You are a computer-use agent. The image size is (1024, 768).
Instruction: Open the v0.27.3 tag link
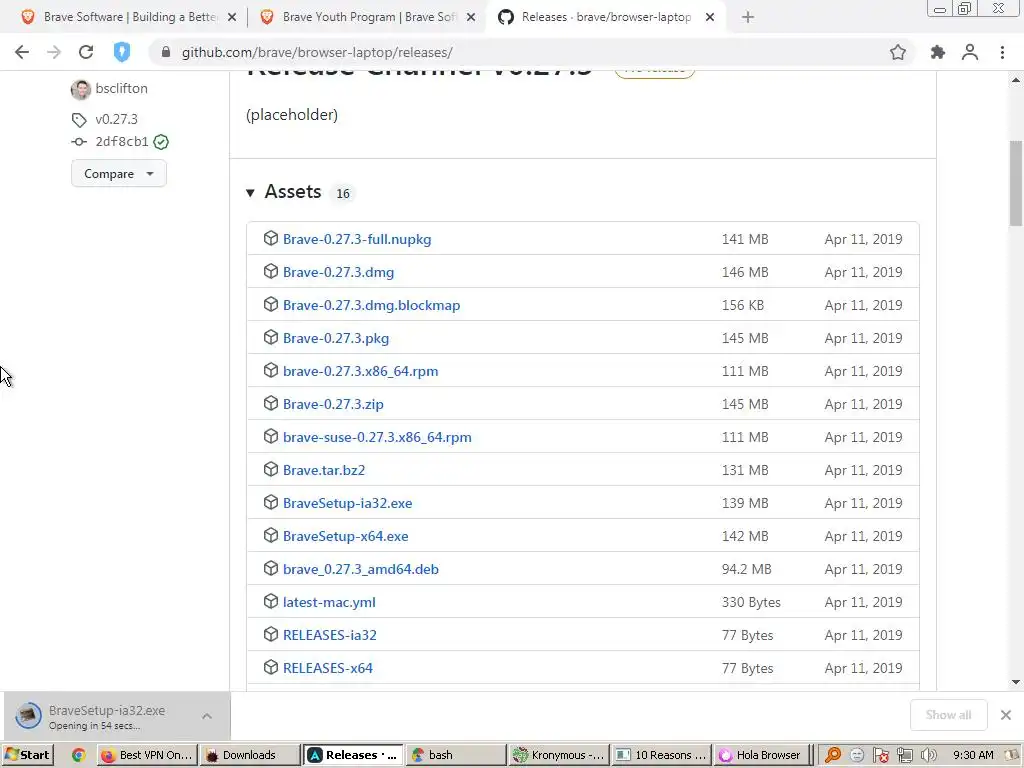[116, 120]
